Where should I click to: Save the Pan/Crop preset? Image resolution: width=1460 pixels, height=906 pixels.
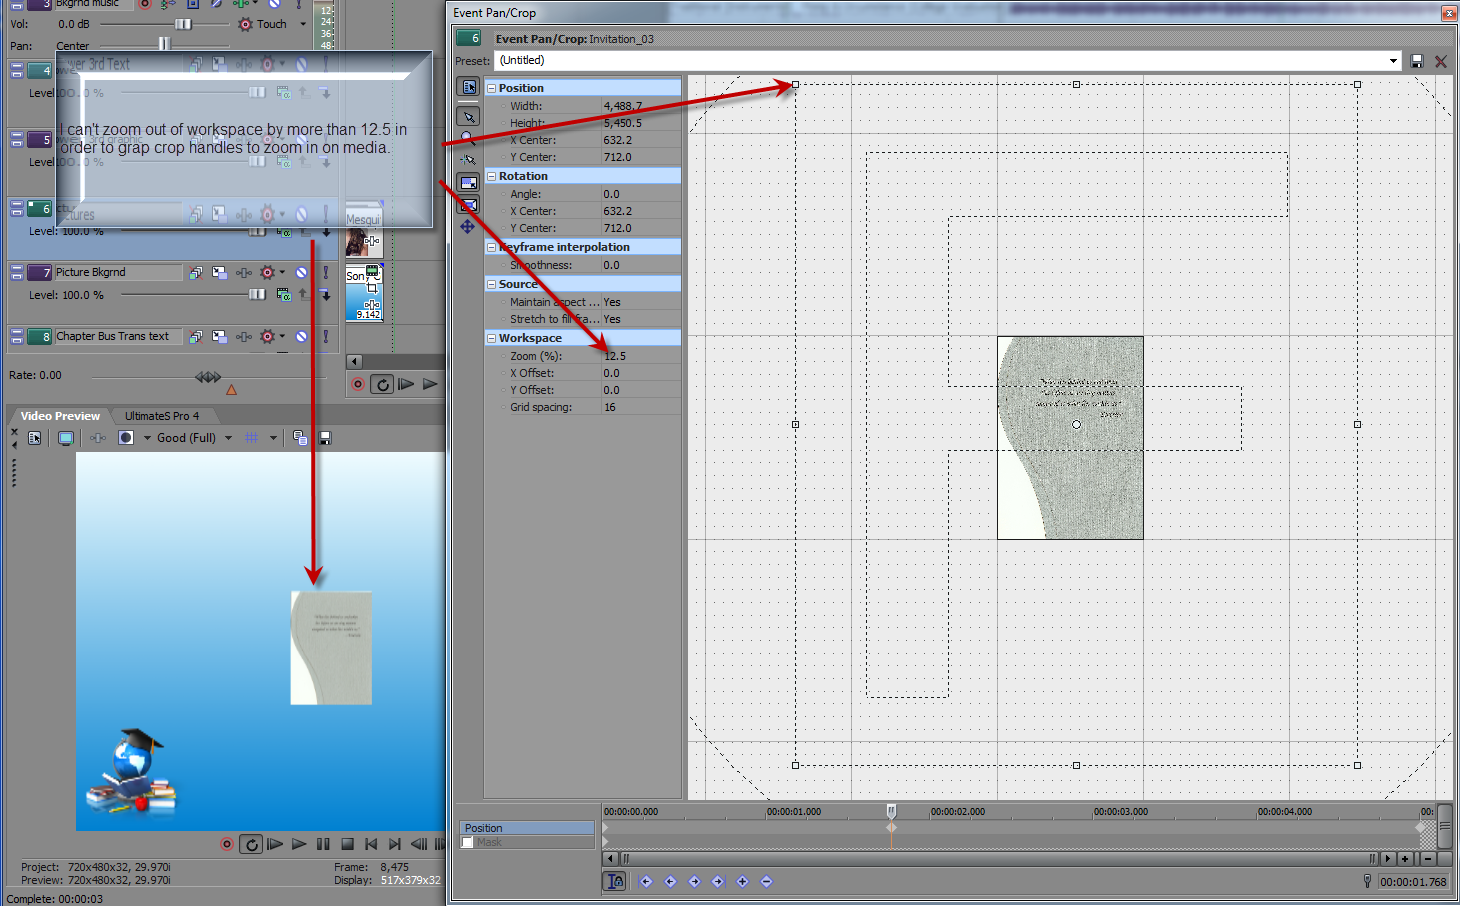click(1417, 61)
